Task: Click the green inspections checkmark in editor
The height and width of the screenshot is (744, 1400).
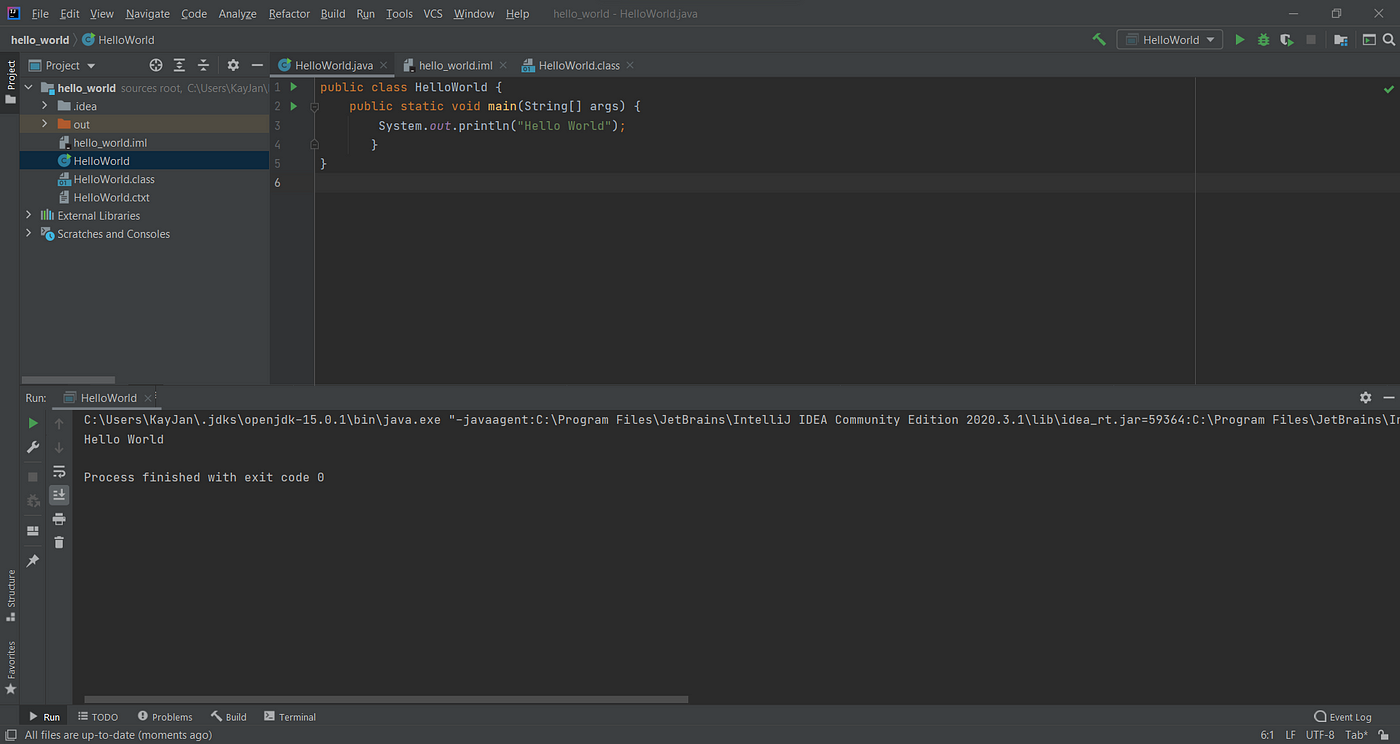Action: click(1388, 89)
